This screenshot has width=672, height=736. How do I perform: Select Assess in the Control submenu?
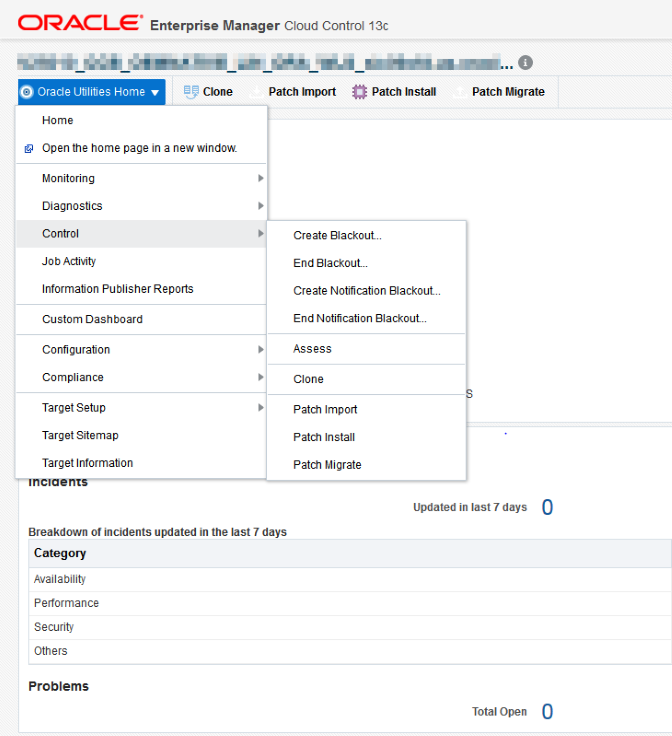(x=367, y=349)
